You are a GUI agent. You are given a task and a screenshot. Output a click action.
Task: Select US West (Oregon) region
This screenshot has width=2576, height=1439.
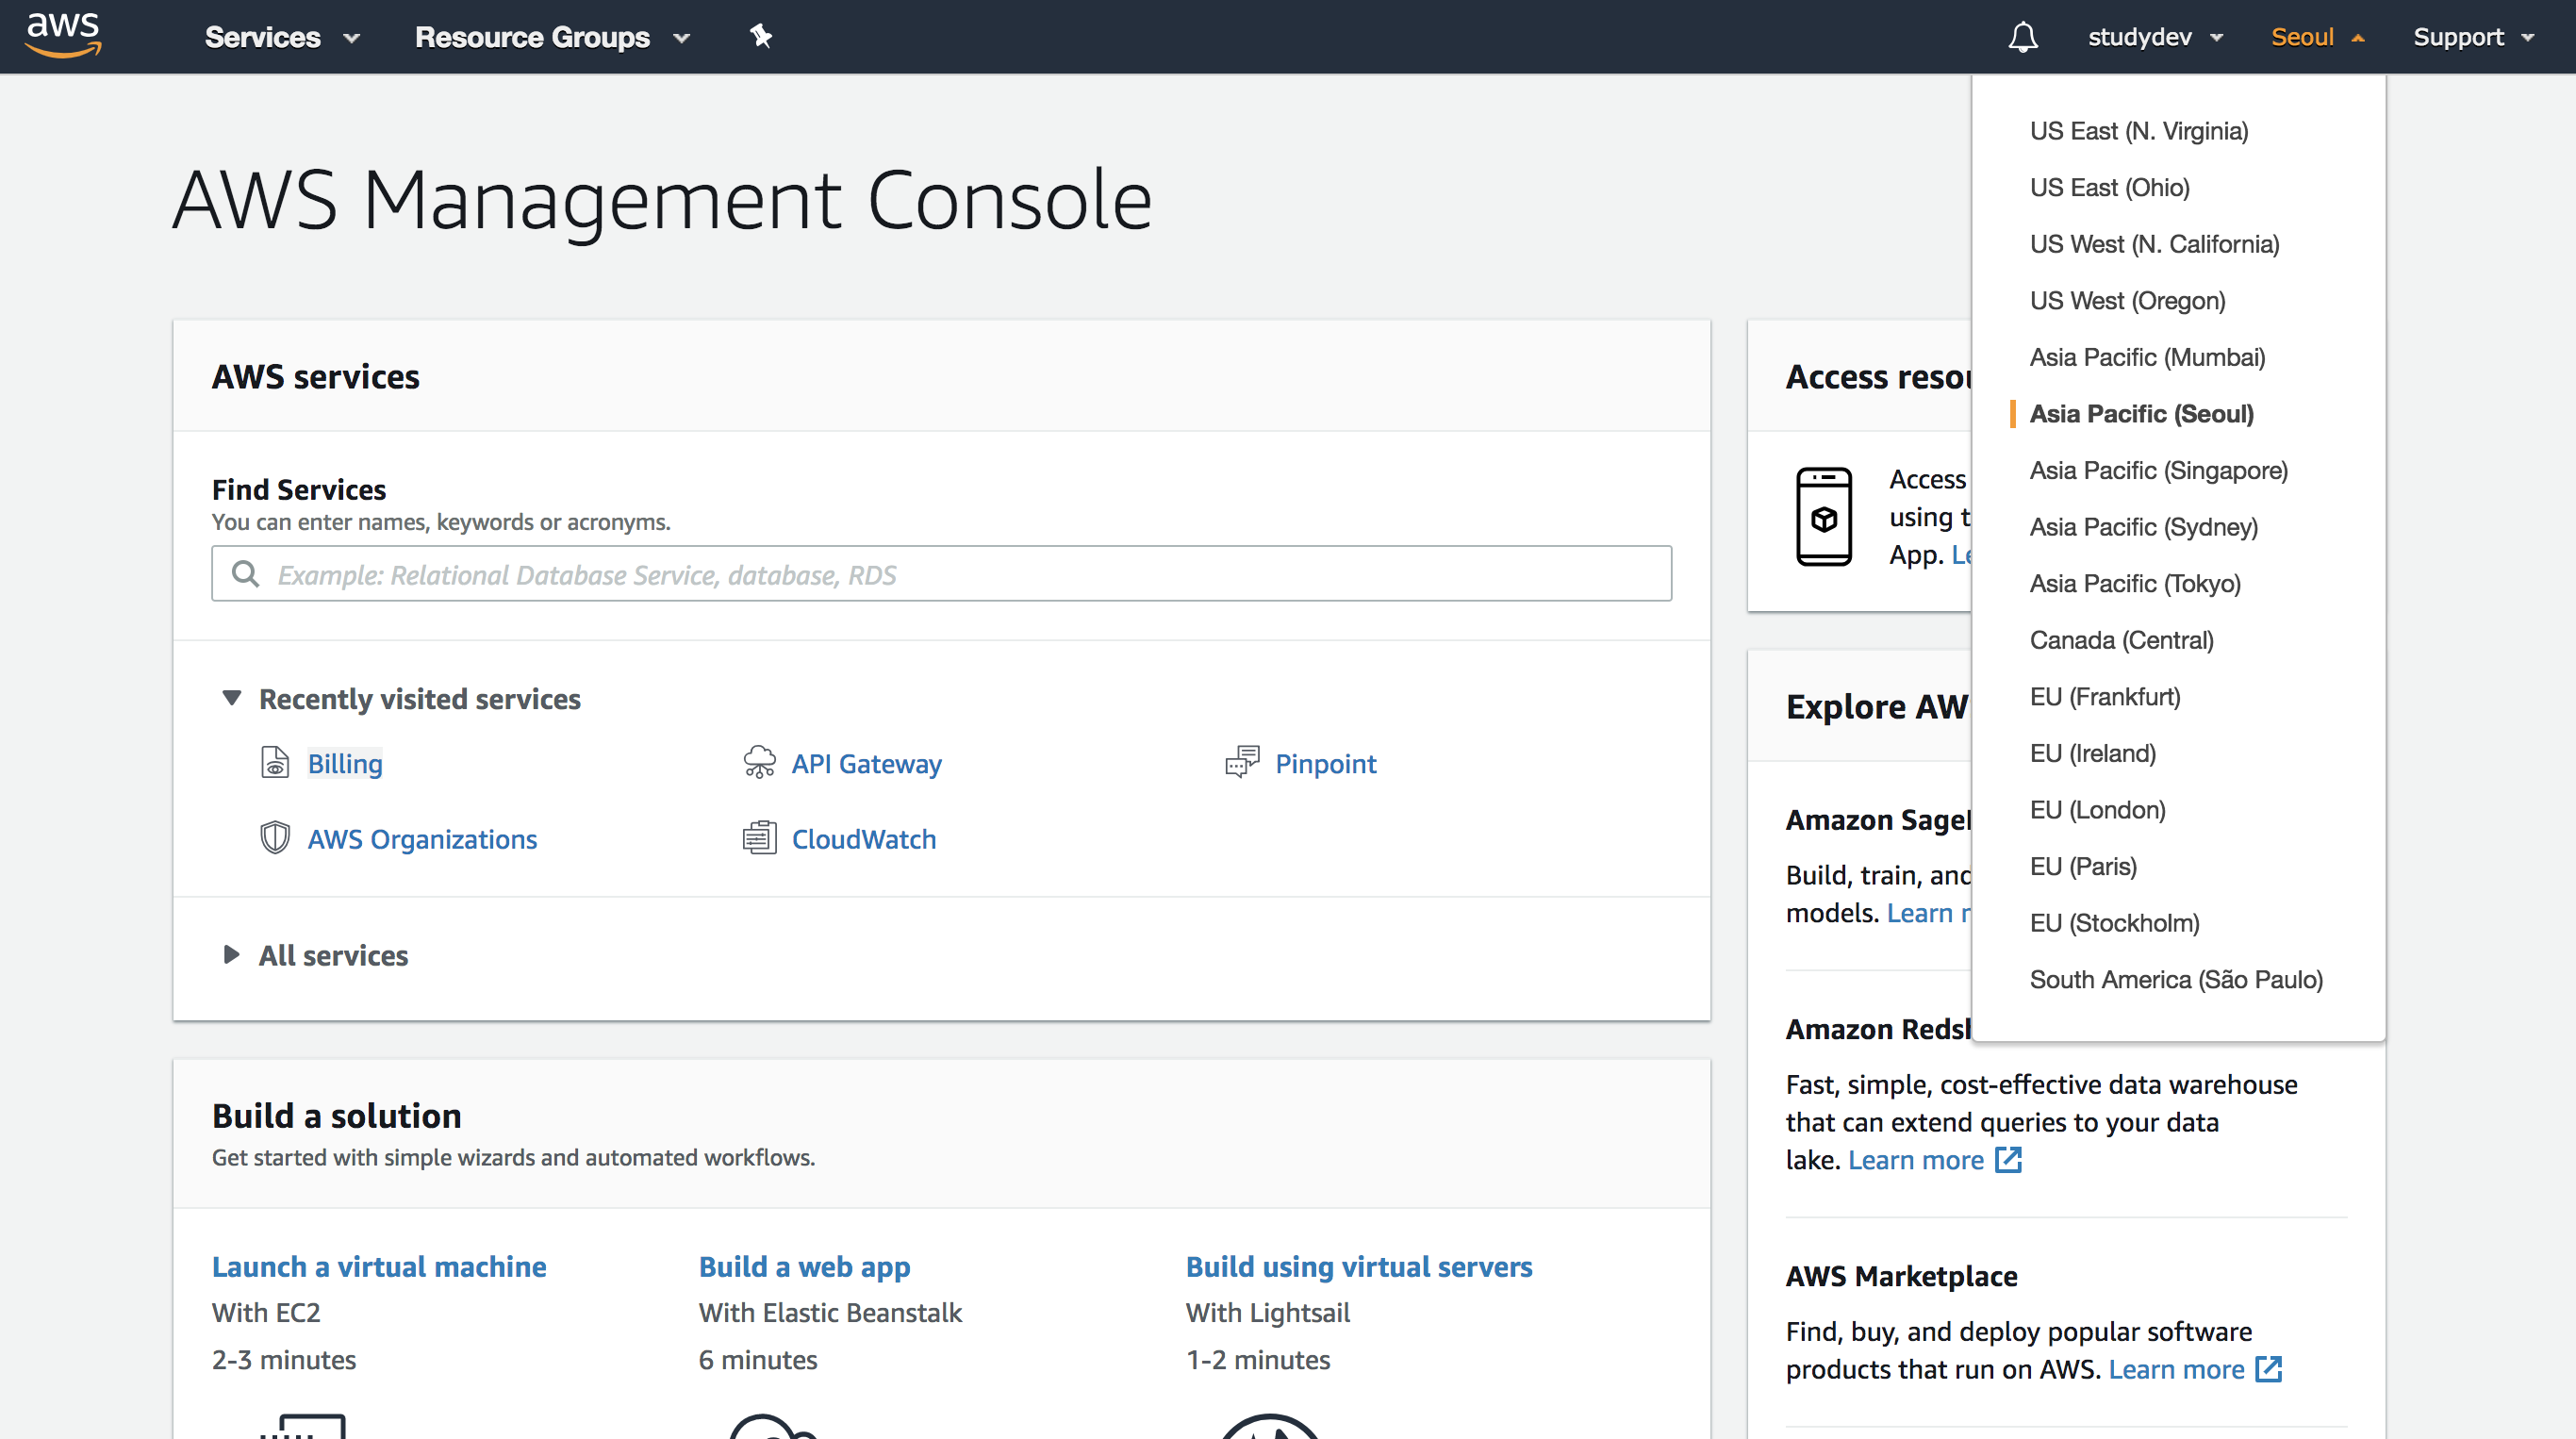[x=2128, y=301]
